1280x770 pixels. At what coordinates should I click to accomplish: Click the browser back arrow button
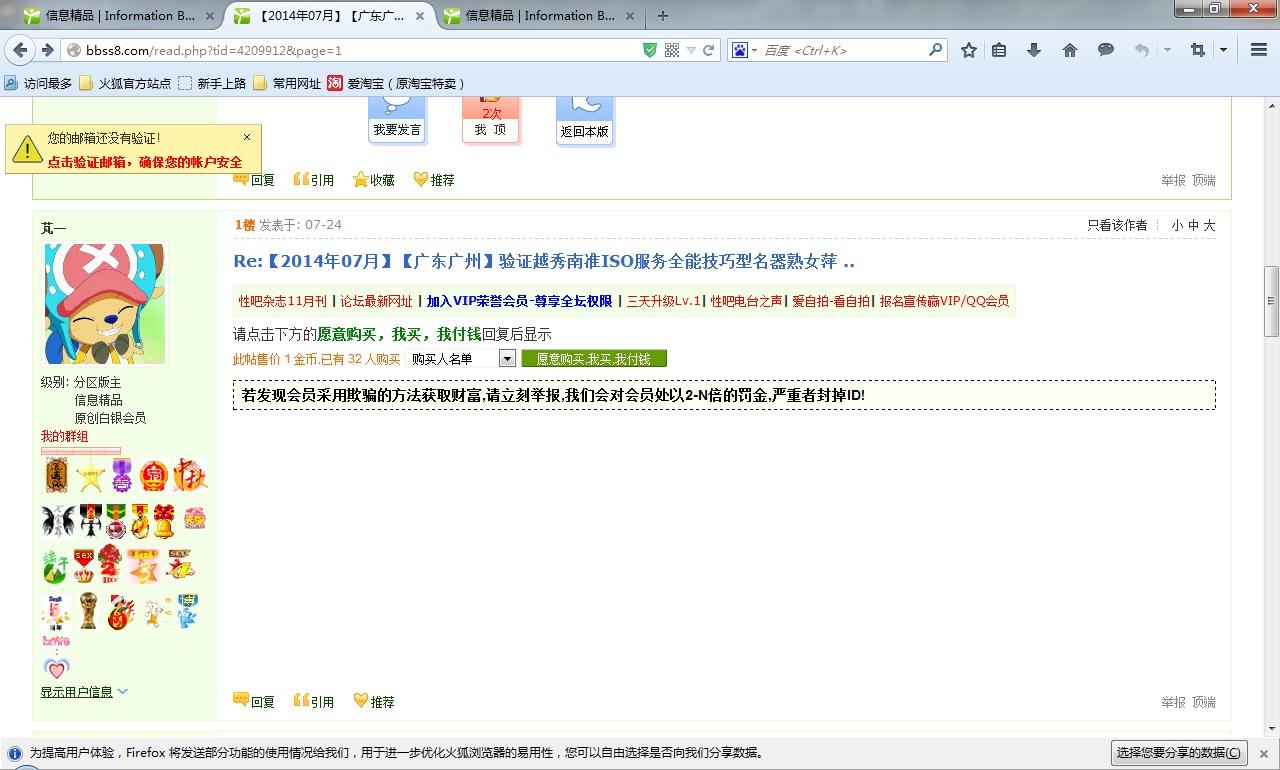pos(20,50)
